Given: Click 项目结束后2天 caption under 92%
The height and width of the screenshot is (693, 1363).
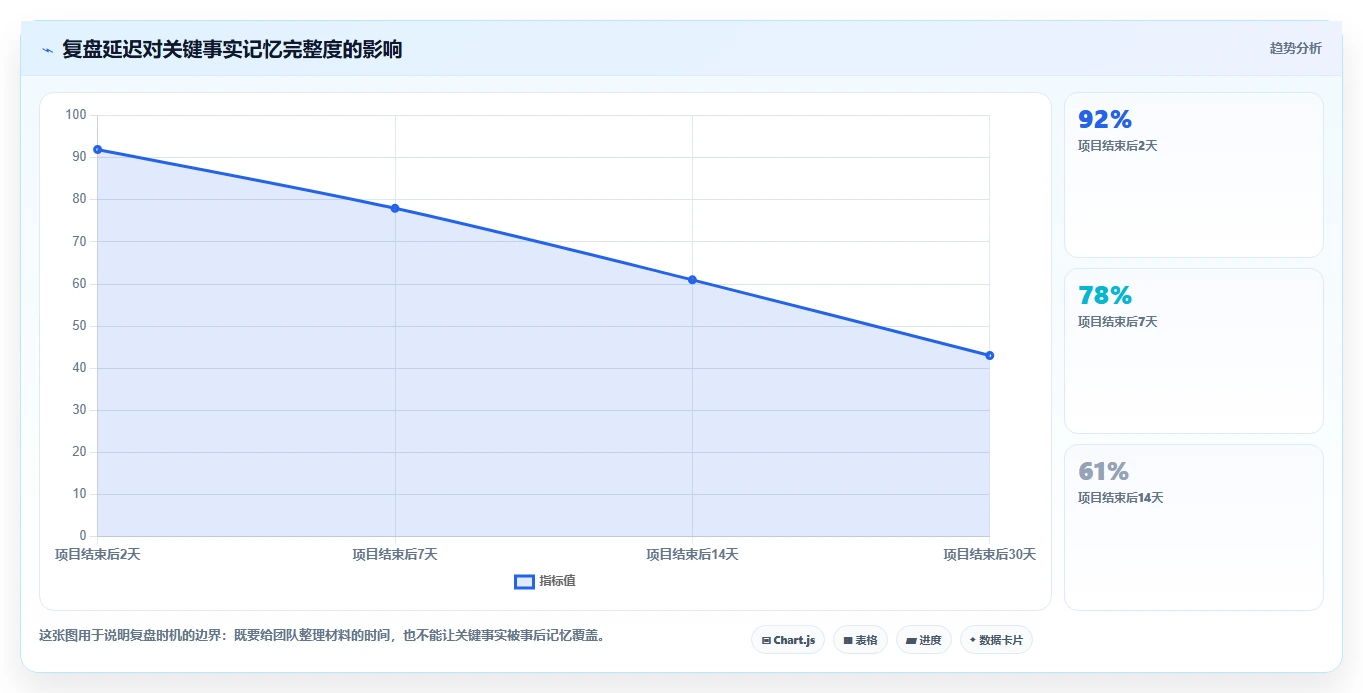Looking at the screenshot, I should [x=1117, y=146].
